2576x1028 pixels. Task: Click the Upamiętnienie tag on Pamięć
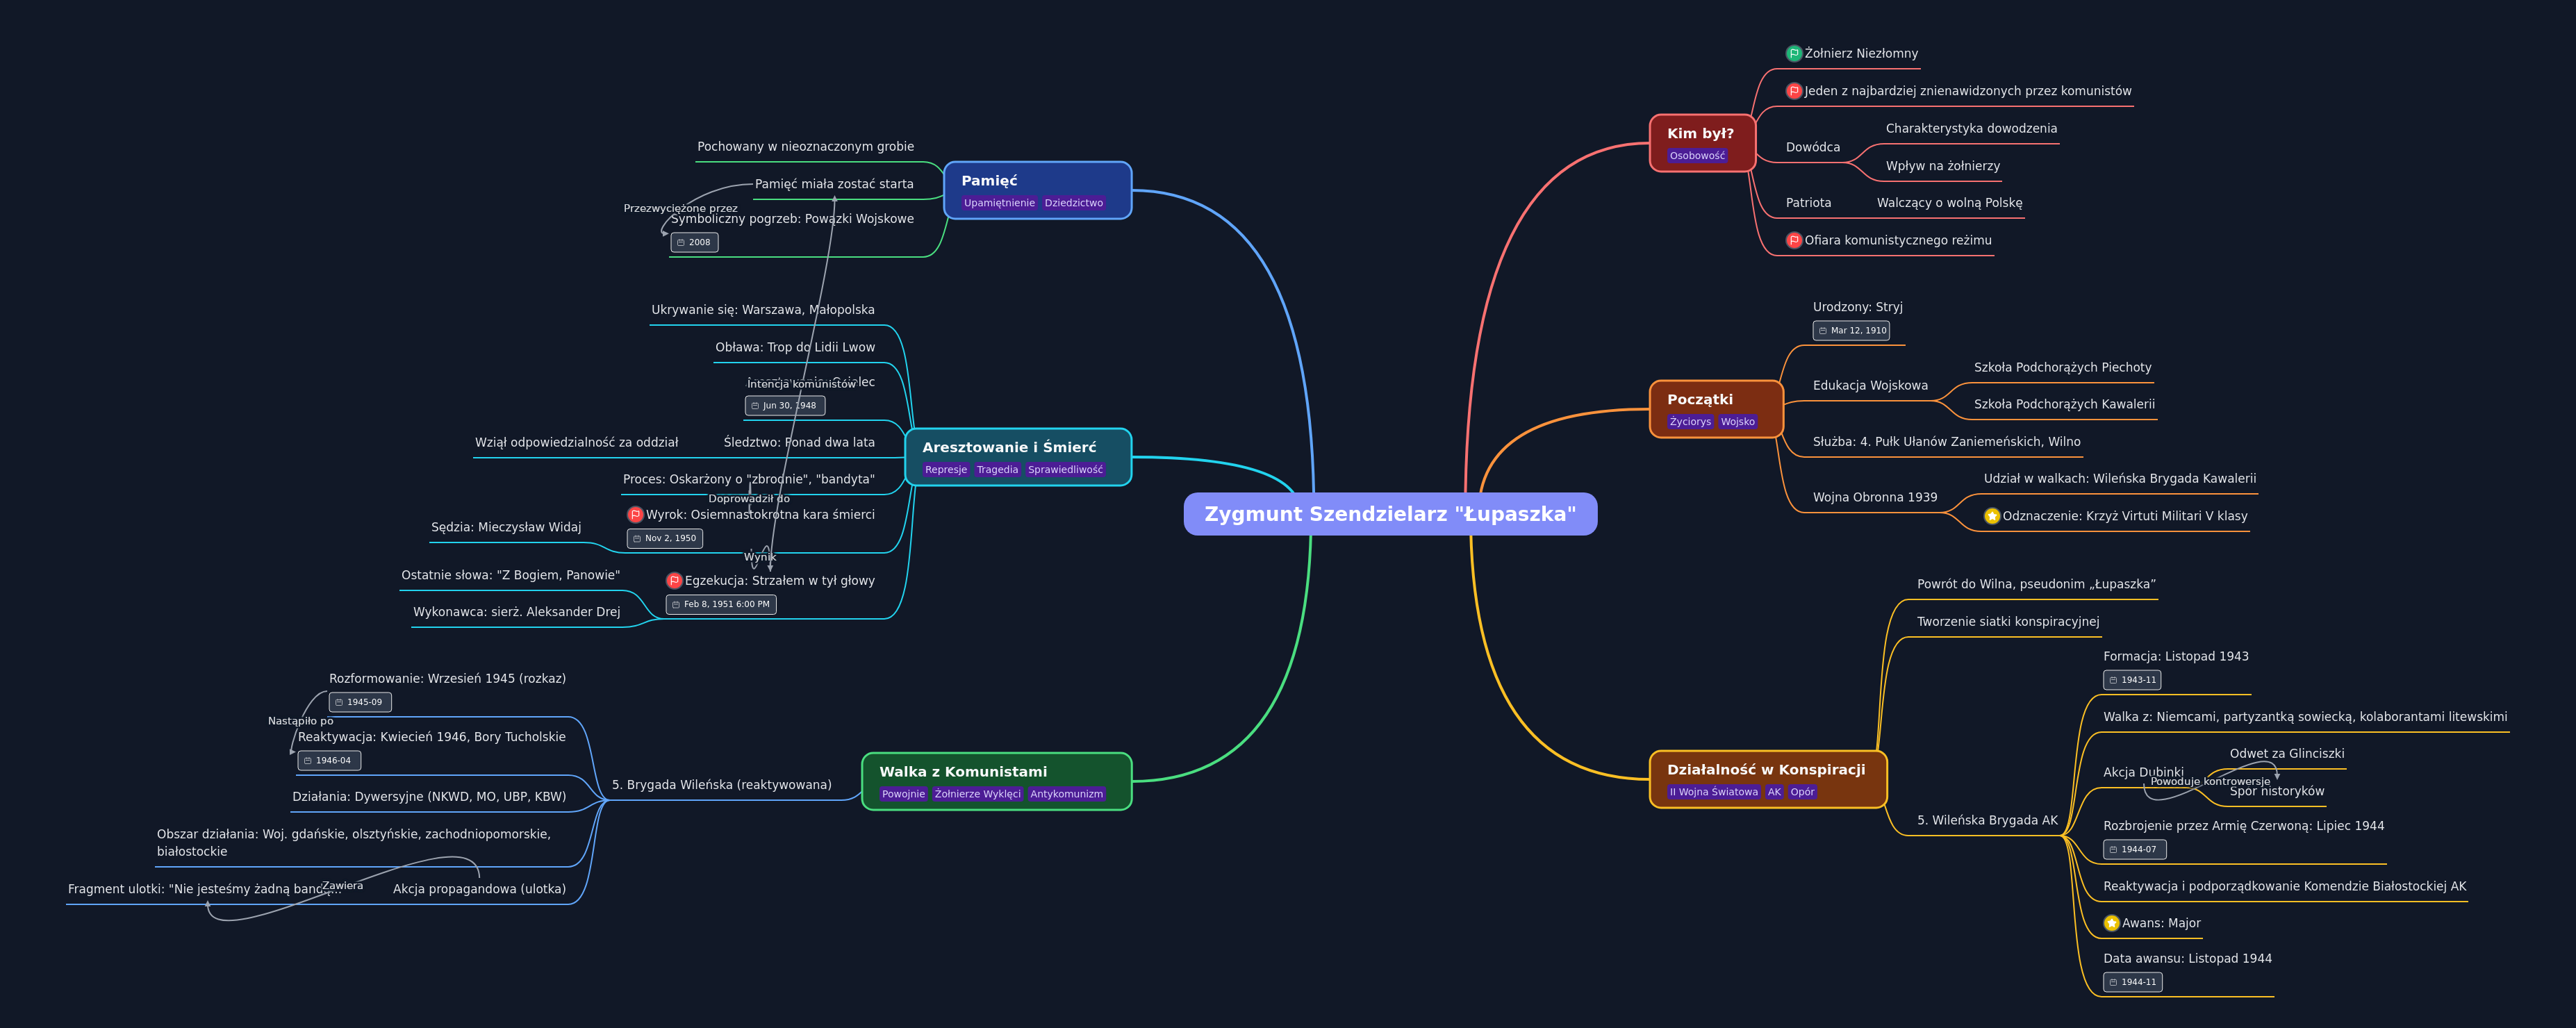(998, 203)
